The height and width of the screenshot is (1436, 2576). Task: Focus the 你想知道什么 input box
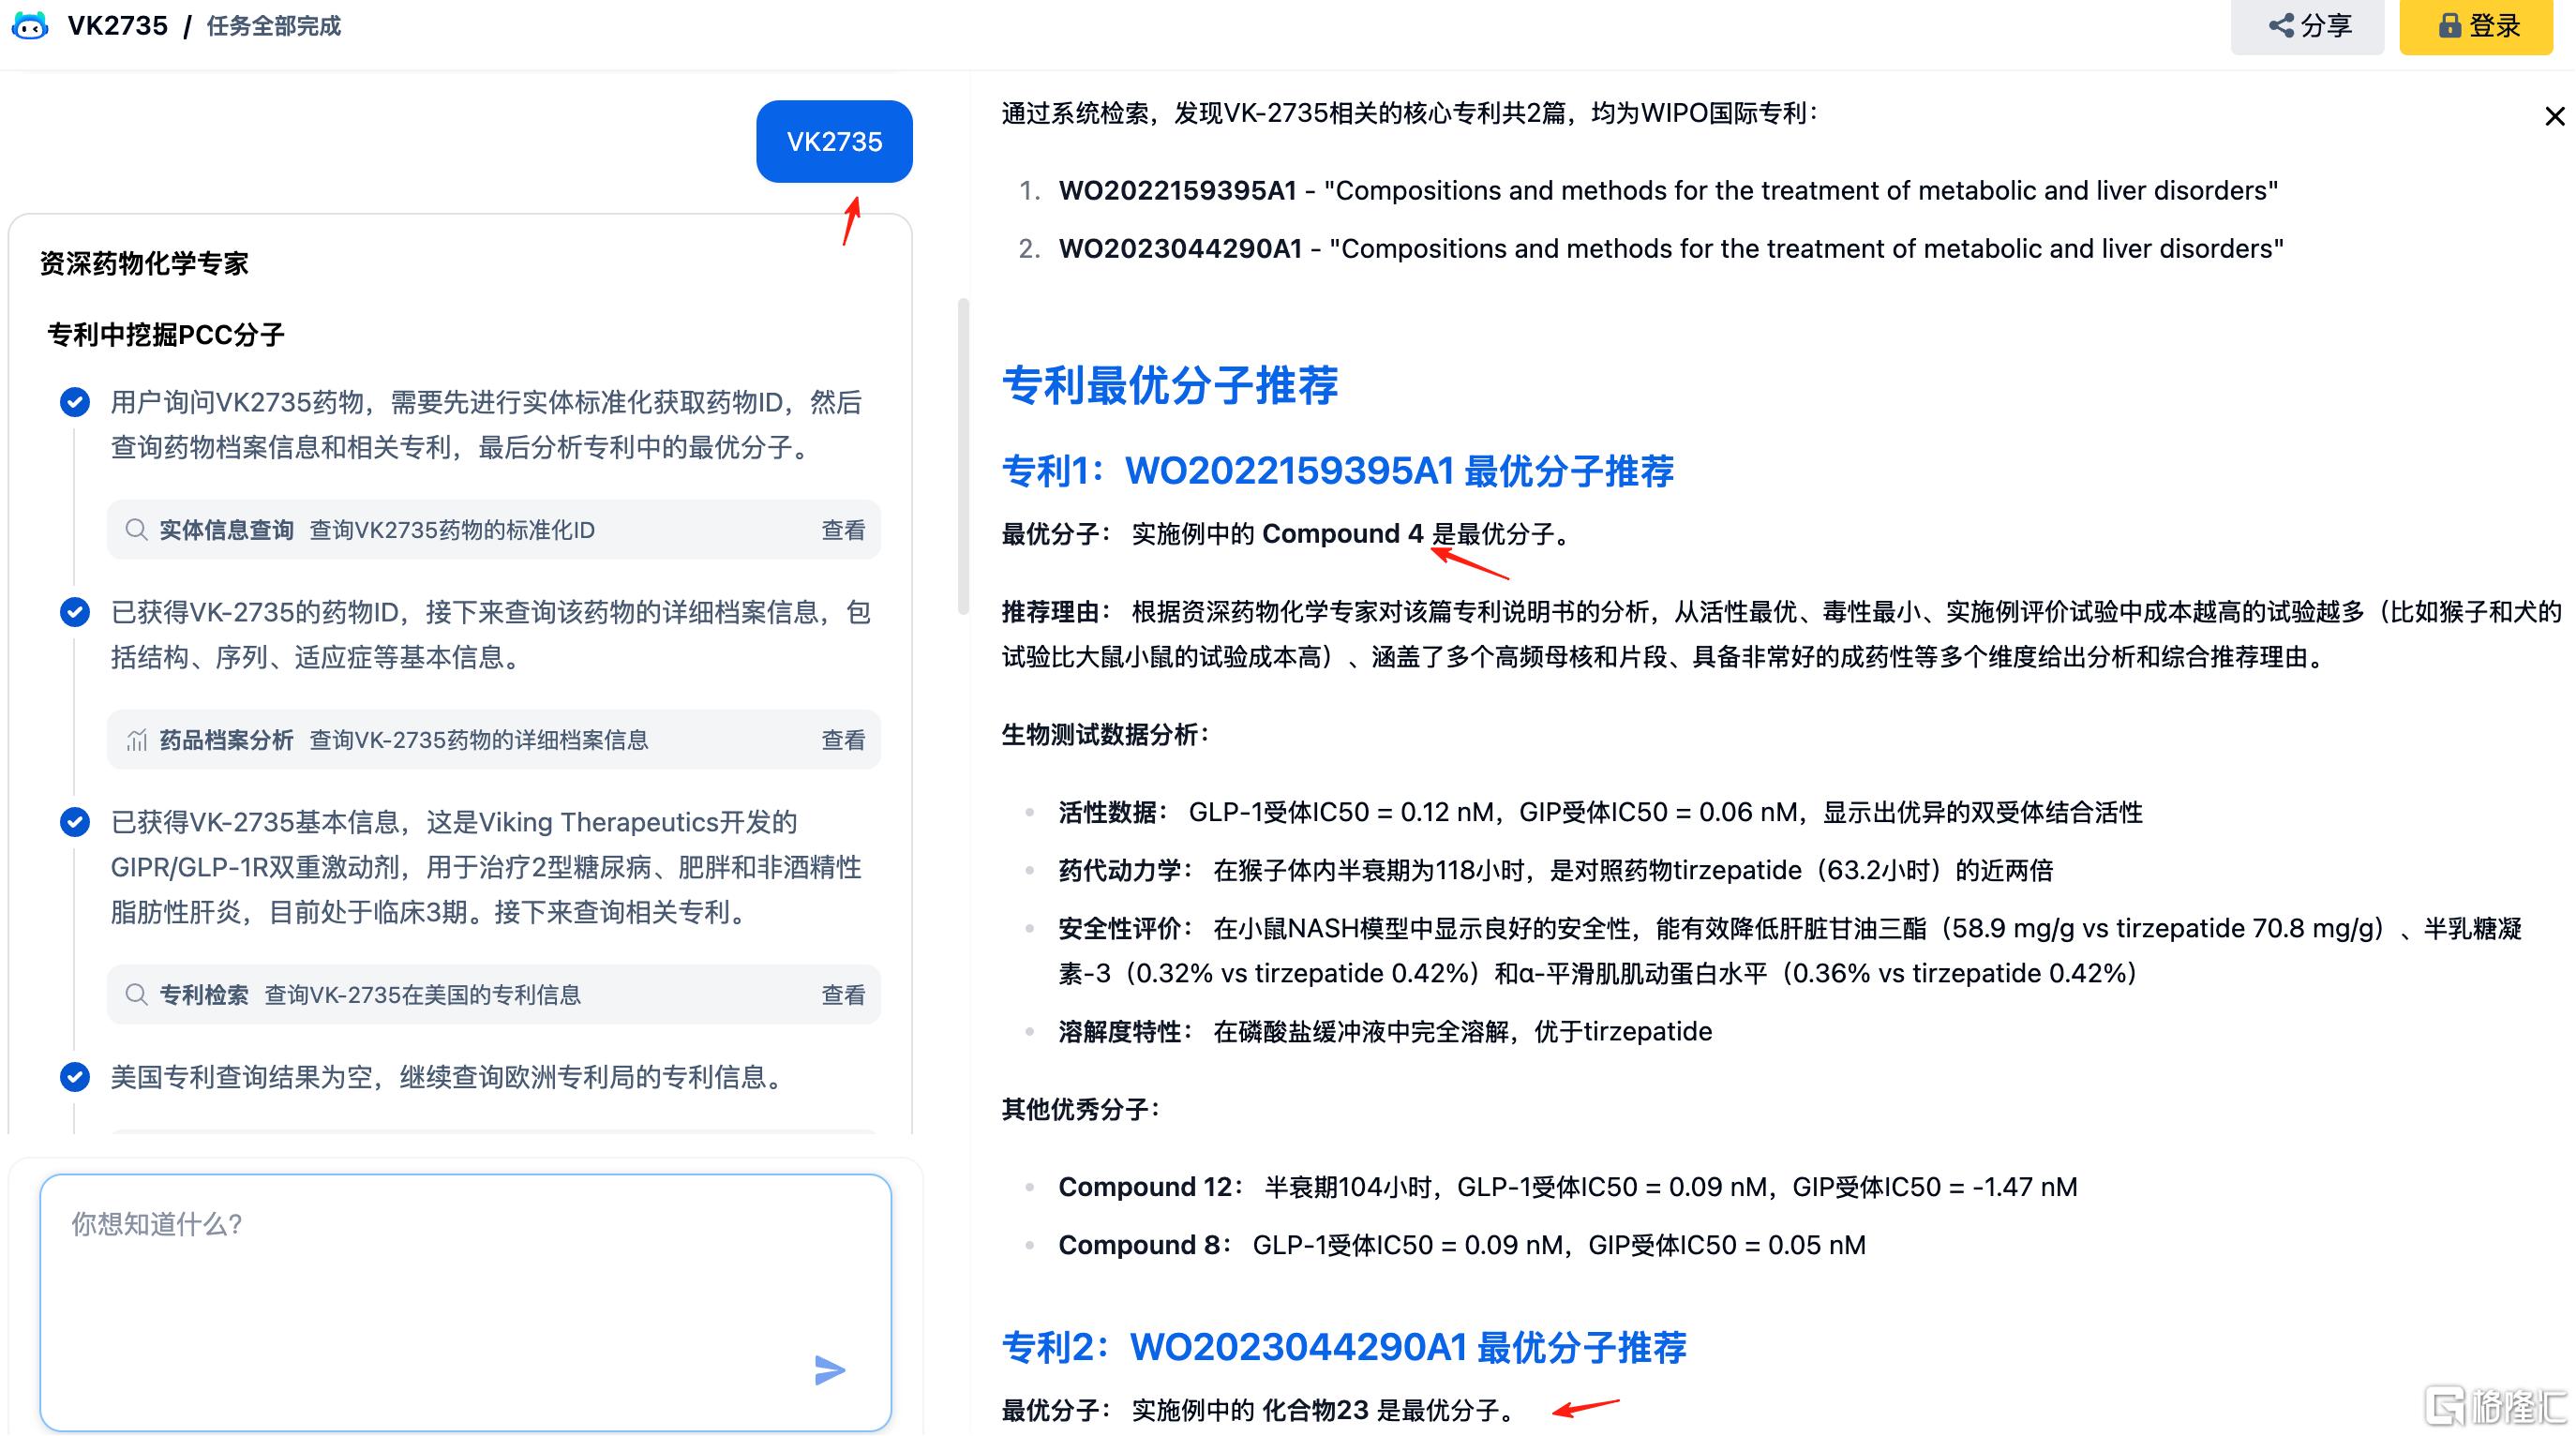(x=466, y=1302)
